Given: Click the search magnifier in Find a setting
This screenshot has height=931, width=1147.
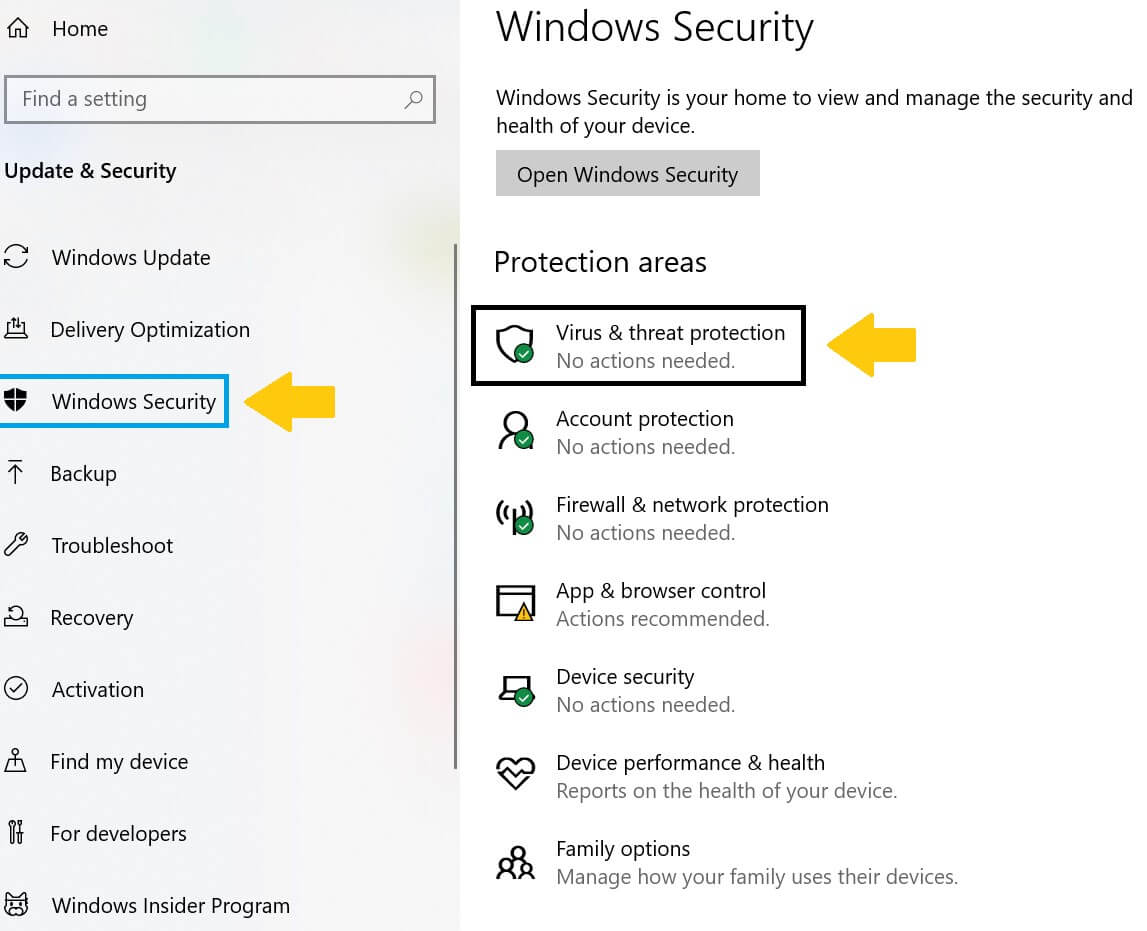Looking at the screenshot, I should tap(413, 99).
